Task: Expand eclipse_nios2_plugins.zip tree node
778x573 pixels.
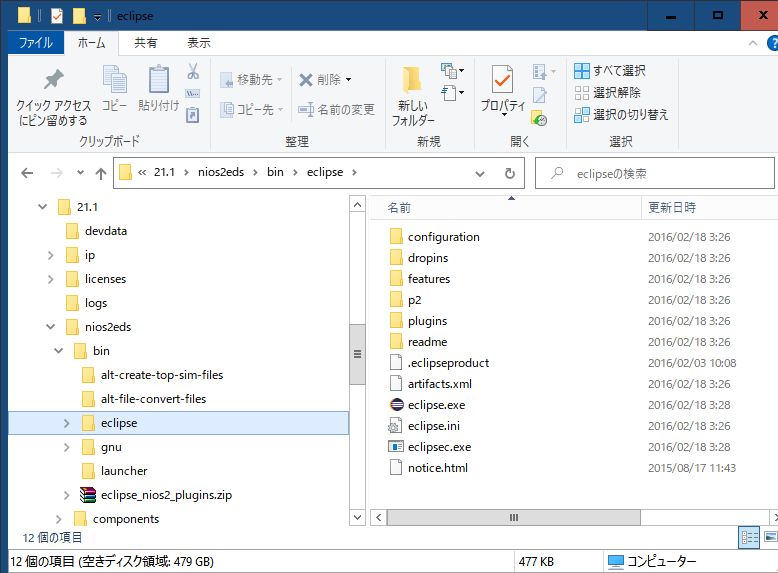Action: tap(66, 495)
